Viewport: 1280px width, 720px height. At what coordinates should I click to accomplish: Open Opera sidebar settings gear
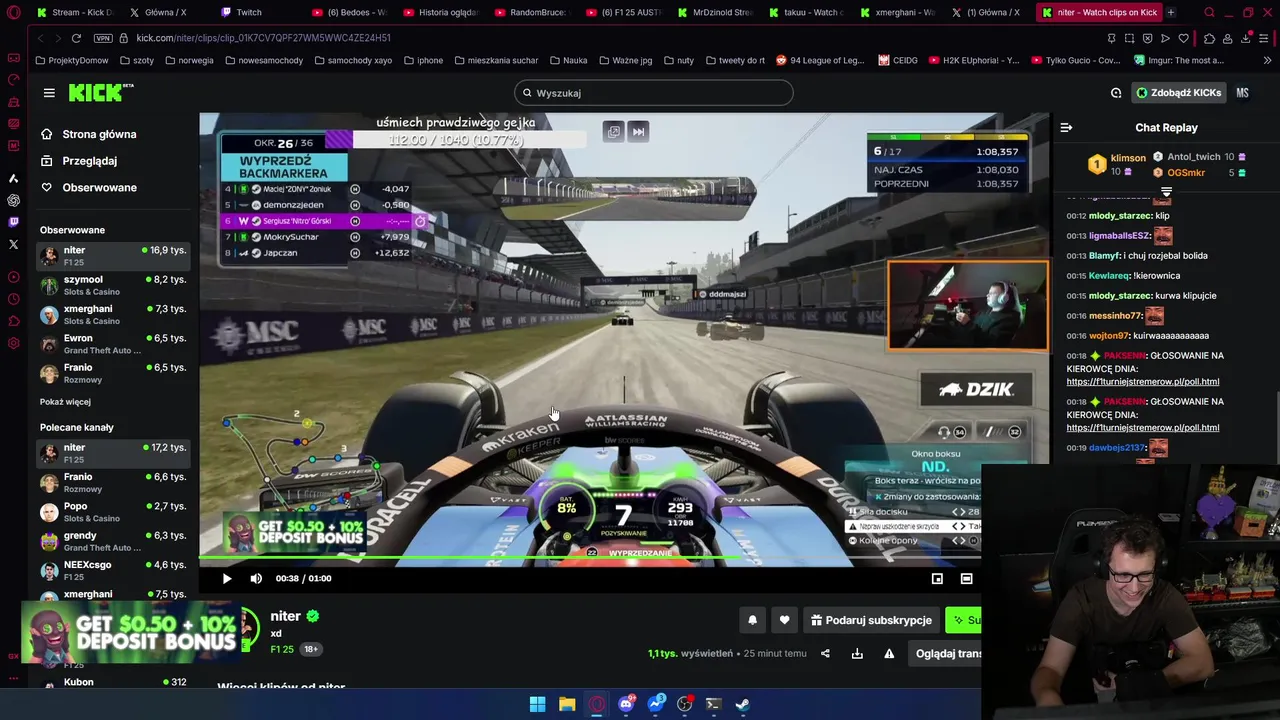pyautogui.click(x=13, y=343)
